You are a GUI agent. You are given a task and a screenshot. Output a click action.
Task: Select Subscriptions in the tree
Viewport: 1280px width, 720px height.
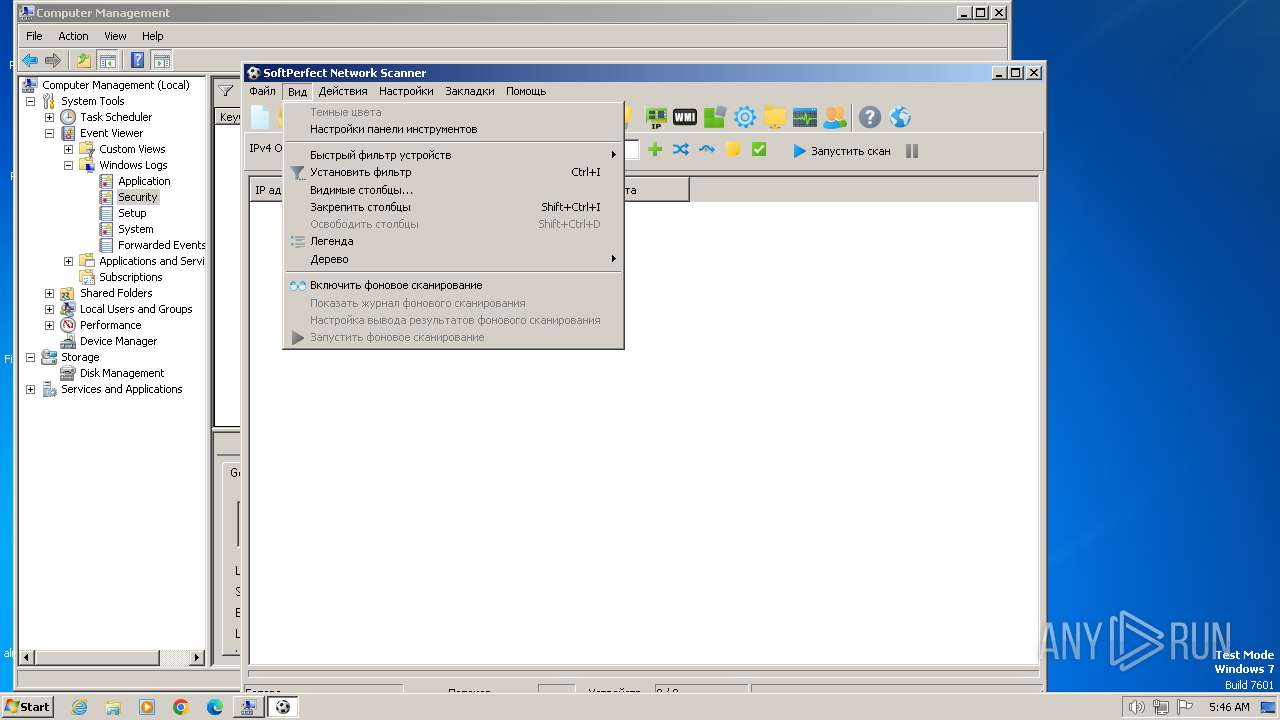click(x=130, y=277)
